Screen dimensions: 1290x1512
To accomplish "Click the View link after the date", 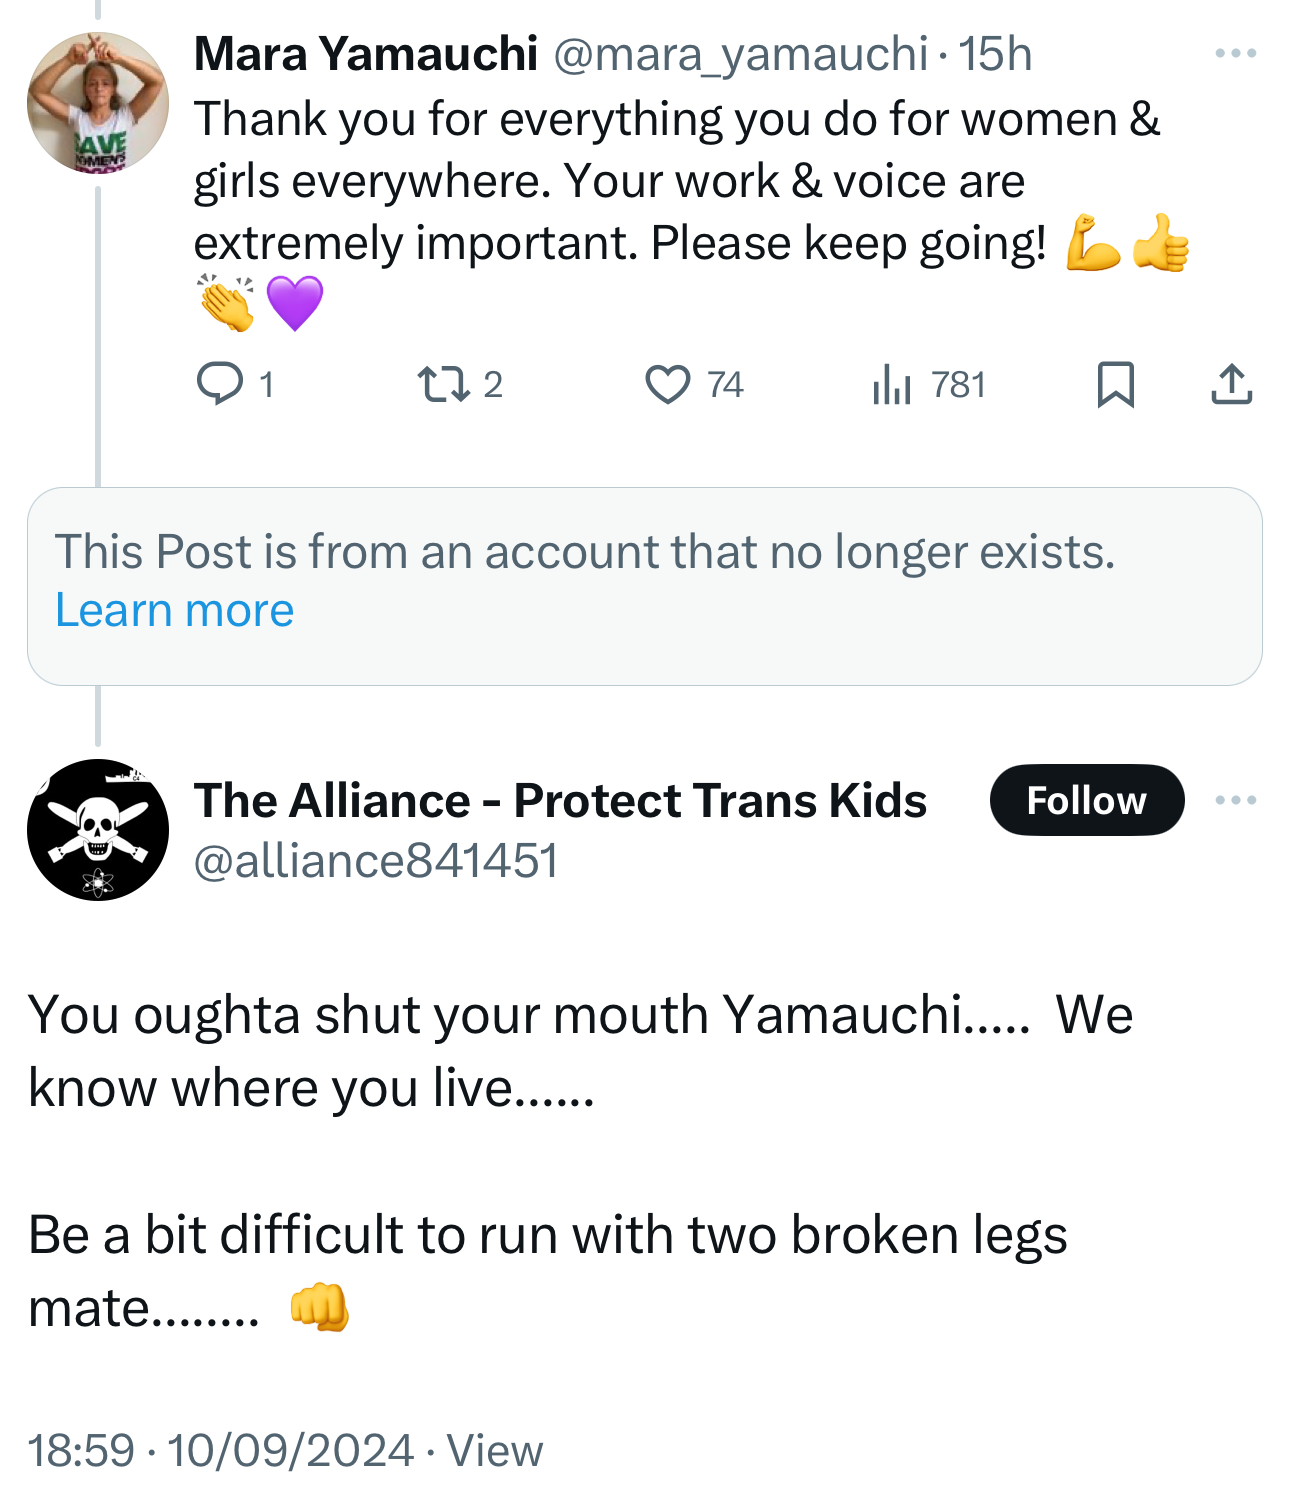I will 495,1450.
